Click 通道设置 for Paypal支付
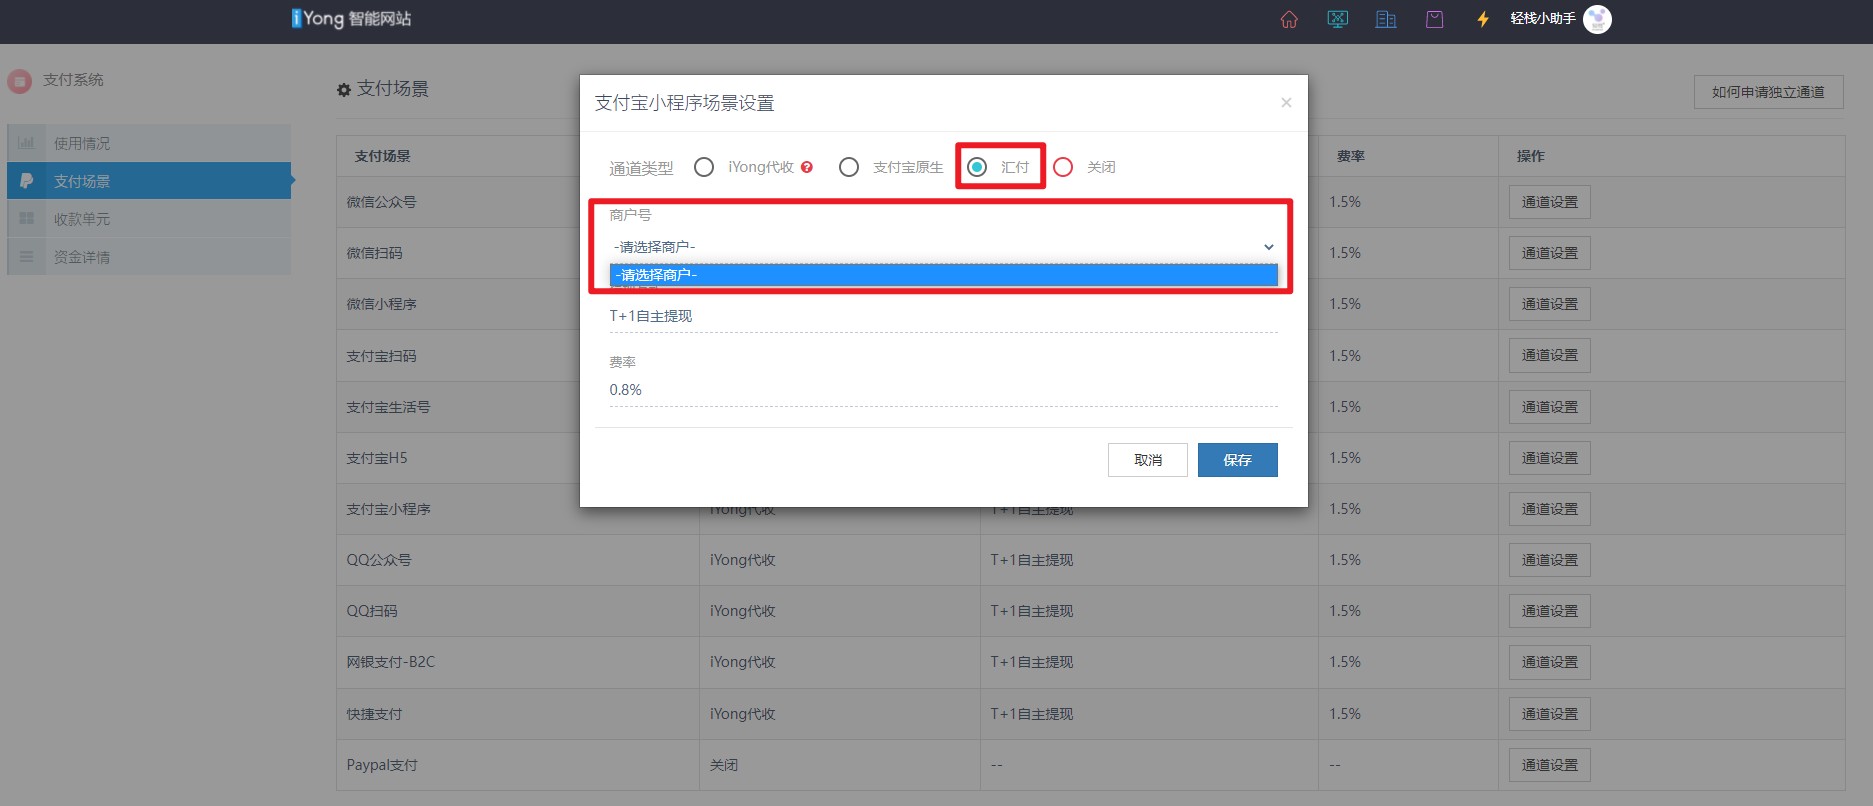 coord(1550,765)
